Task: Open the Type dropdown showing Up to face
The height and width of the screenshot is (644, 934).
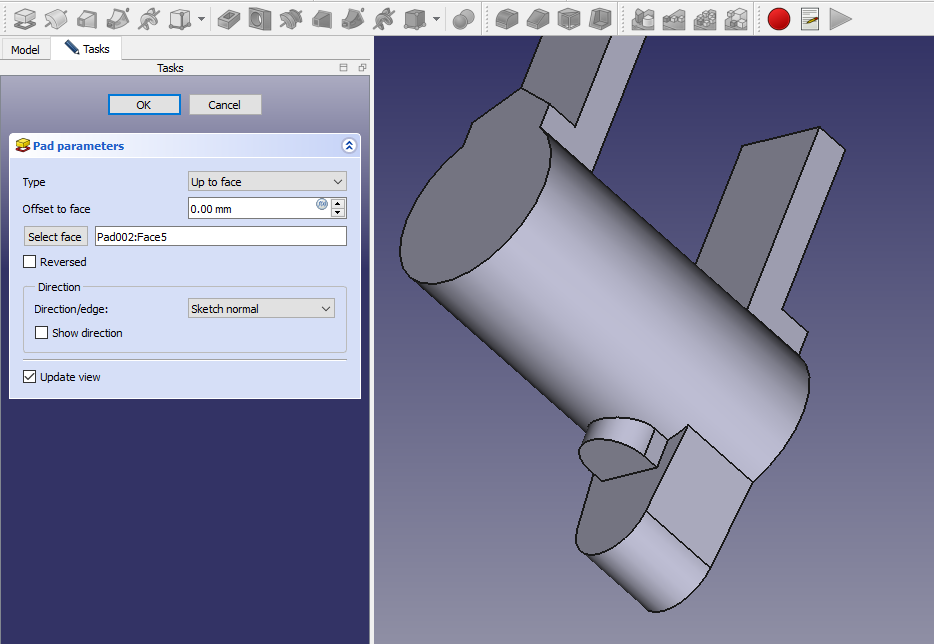Action: (x=267, y=182)
